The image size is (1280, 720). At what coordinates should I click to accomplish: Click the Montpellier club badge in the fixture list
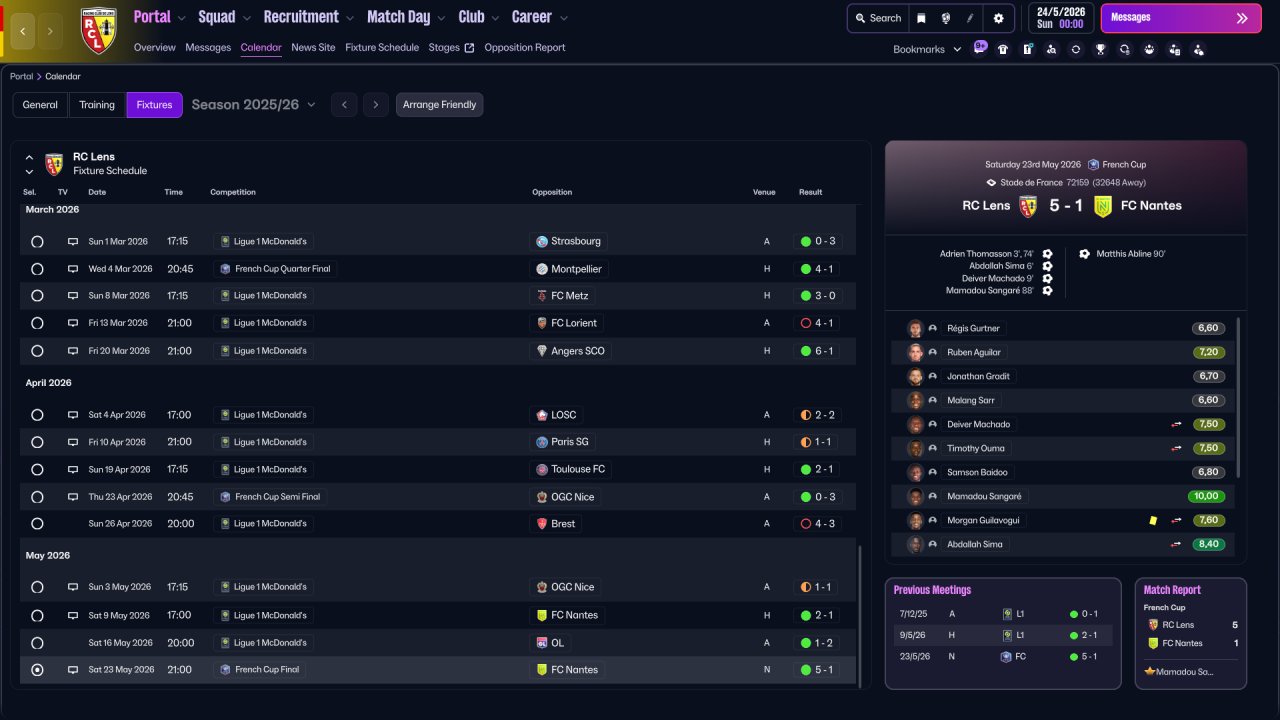coord(542,269)
